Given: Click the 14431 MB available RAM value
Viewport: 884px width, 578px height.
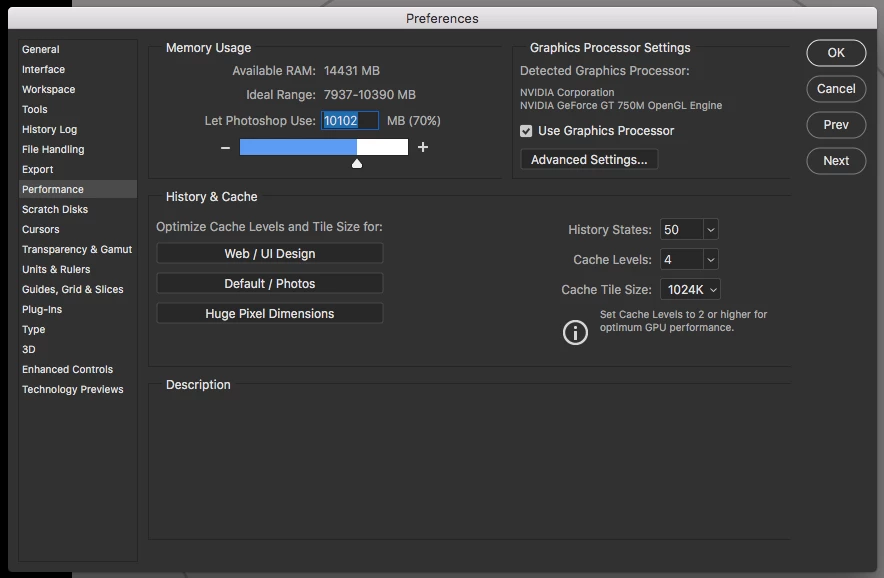Looking at the screenshot, I should coord(352,71).
